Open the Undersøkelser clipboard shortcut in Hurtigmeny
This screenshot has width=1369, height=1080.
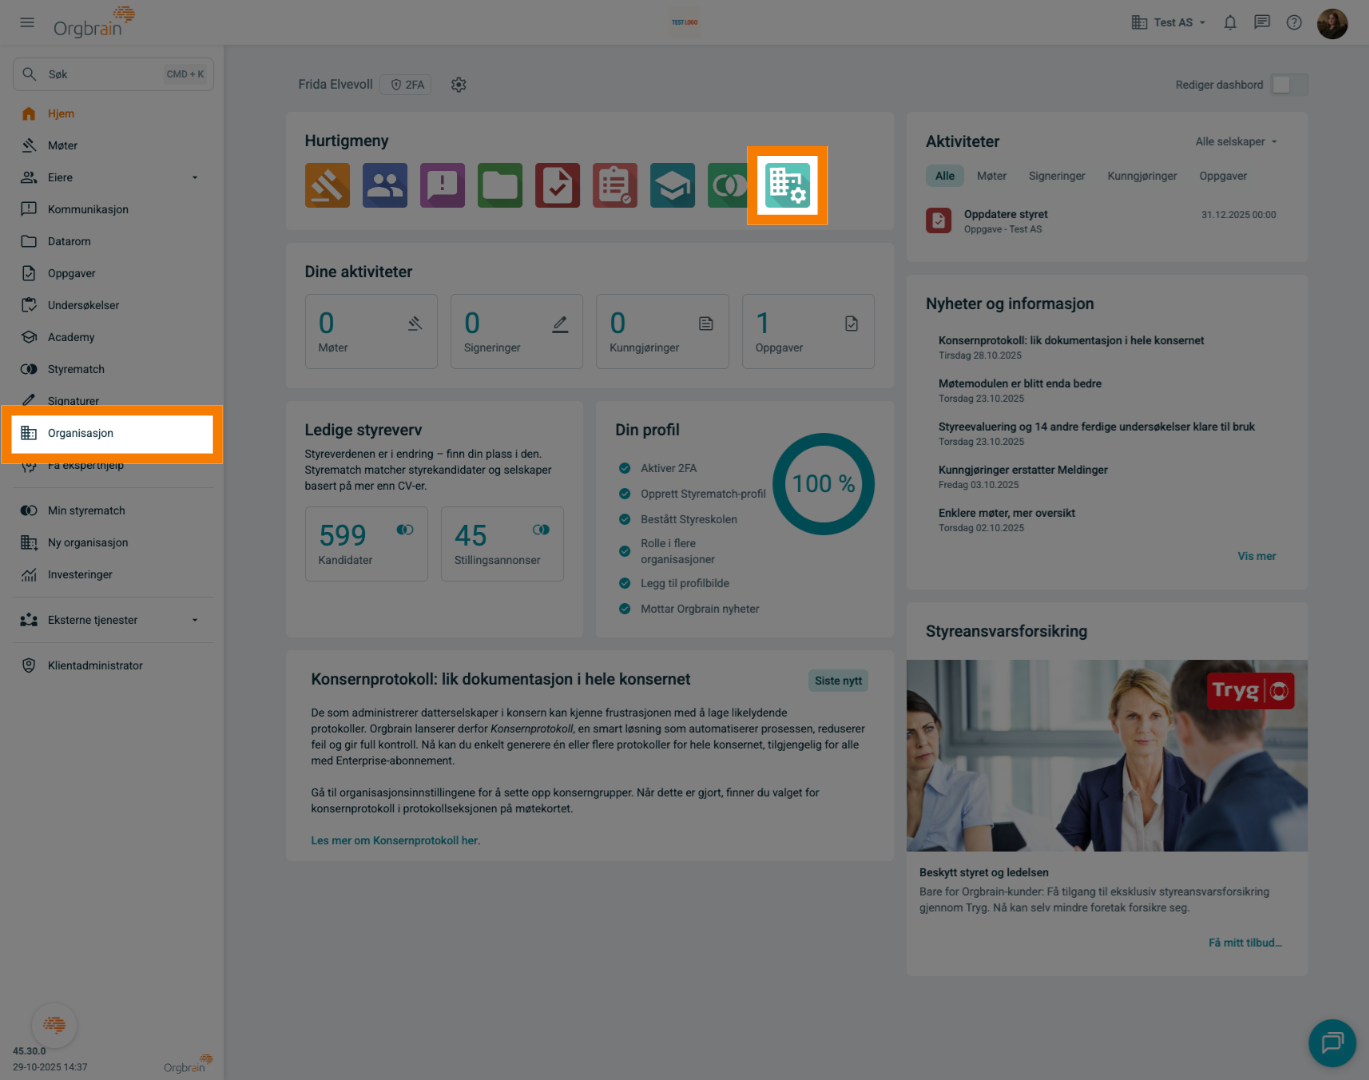pyautogui.click(x=615, y=185)
